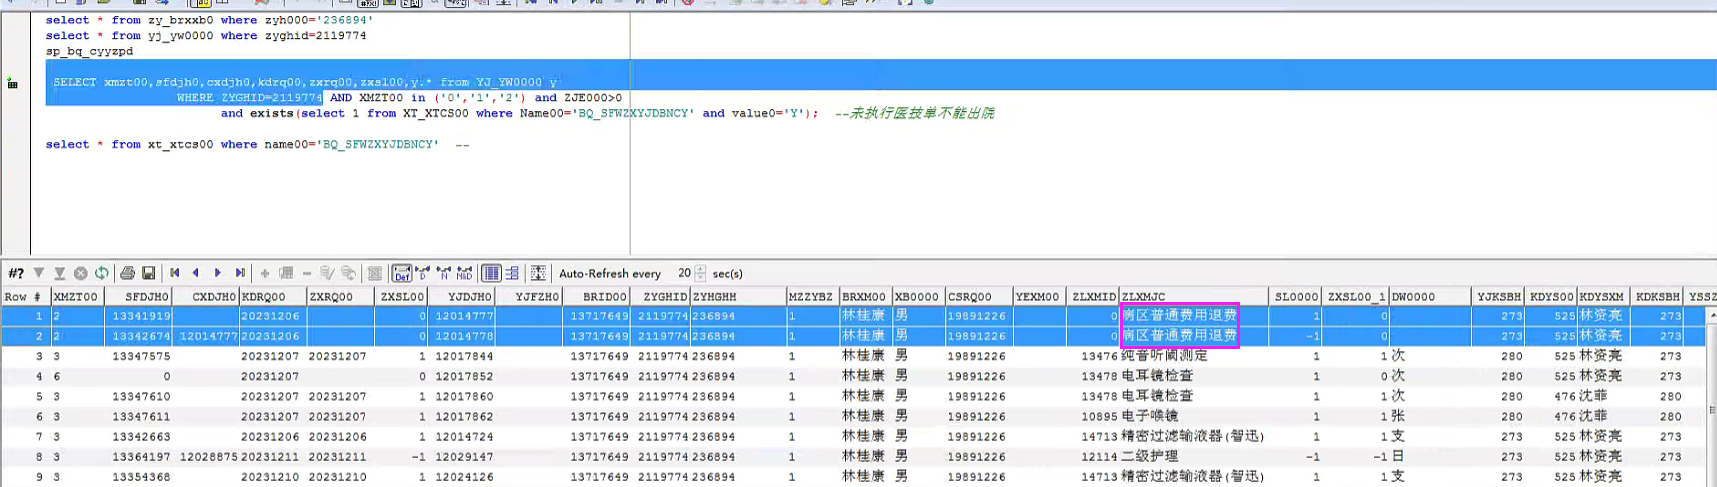Click the insert record plus icon
This screenshot has height=487, width=1717.
click(265, 273)
